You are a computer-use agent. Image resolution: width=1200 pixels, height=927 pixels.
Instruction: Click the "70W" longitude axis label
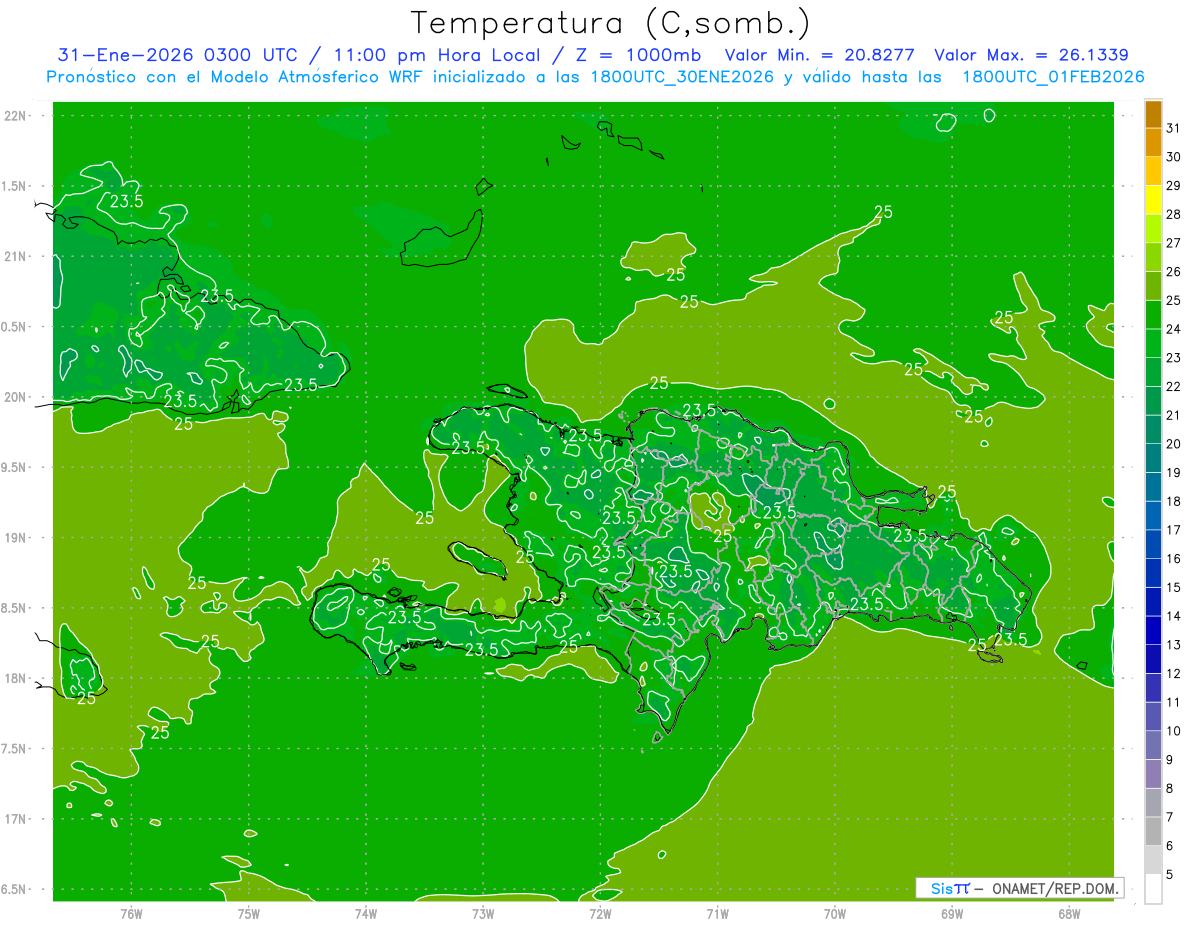(x=835, y=912)
